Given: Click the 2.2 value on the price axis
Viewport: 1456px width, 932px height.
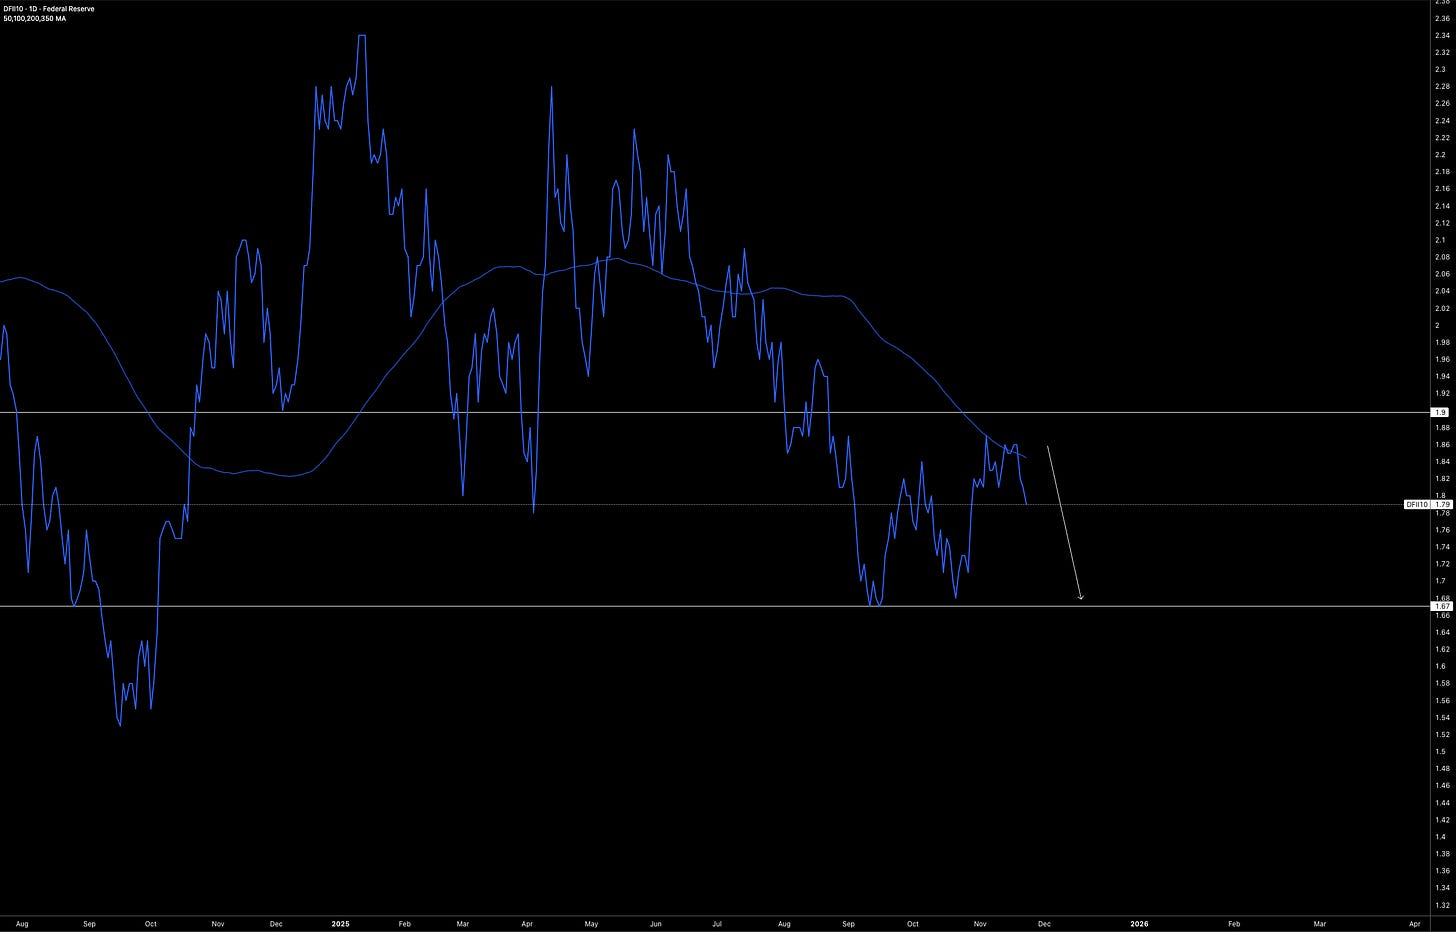Looking at the screenshot, I should click(1440, 155).
